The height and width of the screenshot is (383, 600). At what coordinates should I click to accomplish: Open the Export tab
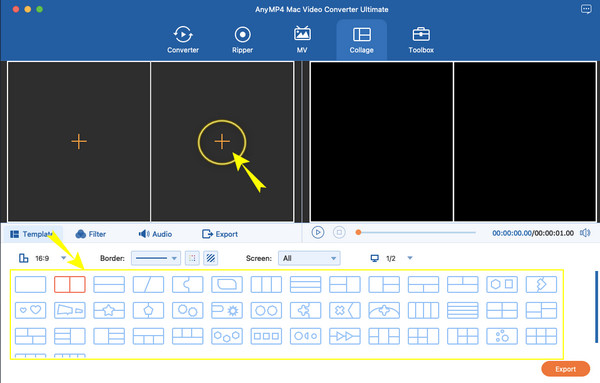220,234
